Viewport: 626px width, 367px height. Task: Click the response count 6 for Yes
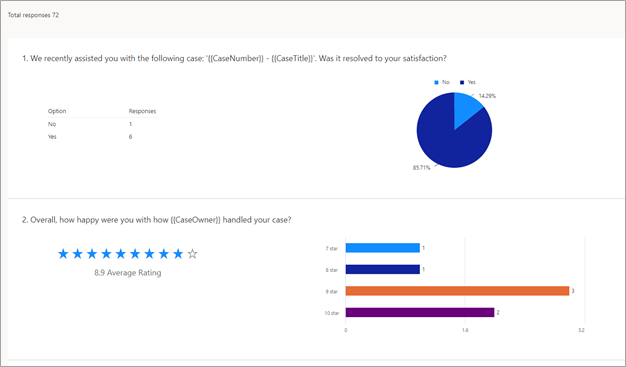130,137
